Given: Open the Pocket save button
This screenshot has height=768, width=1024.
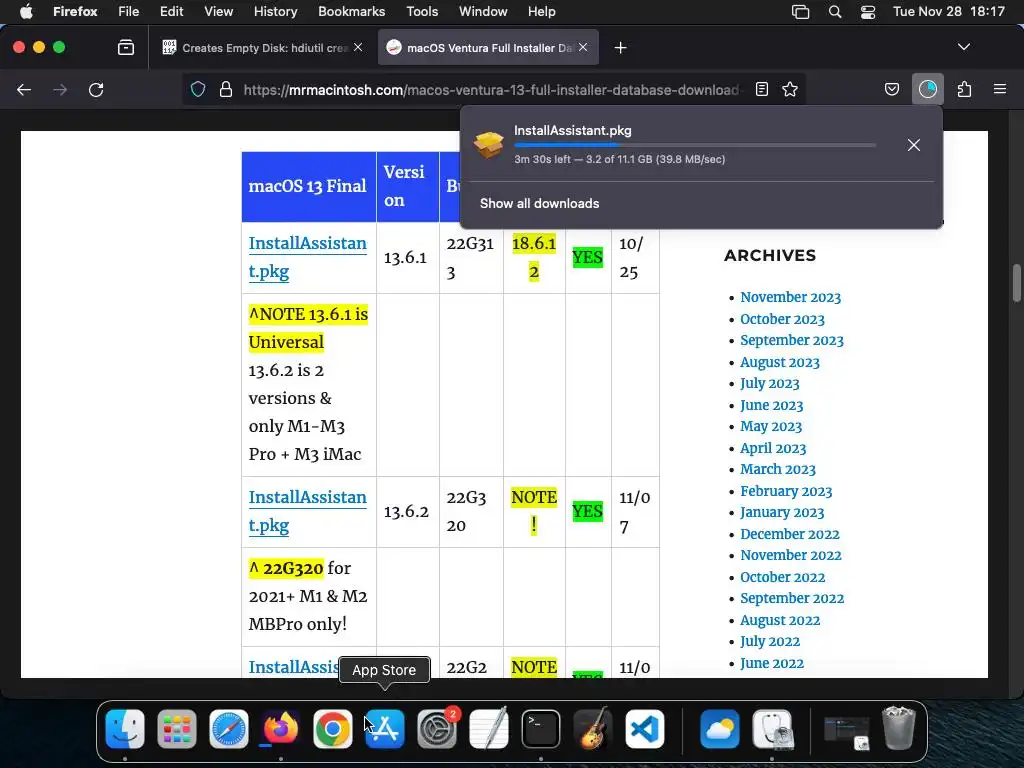Looking at the screenshot, I should click(892, 89).
